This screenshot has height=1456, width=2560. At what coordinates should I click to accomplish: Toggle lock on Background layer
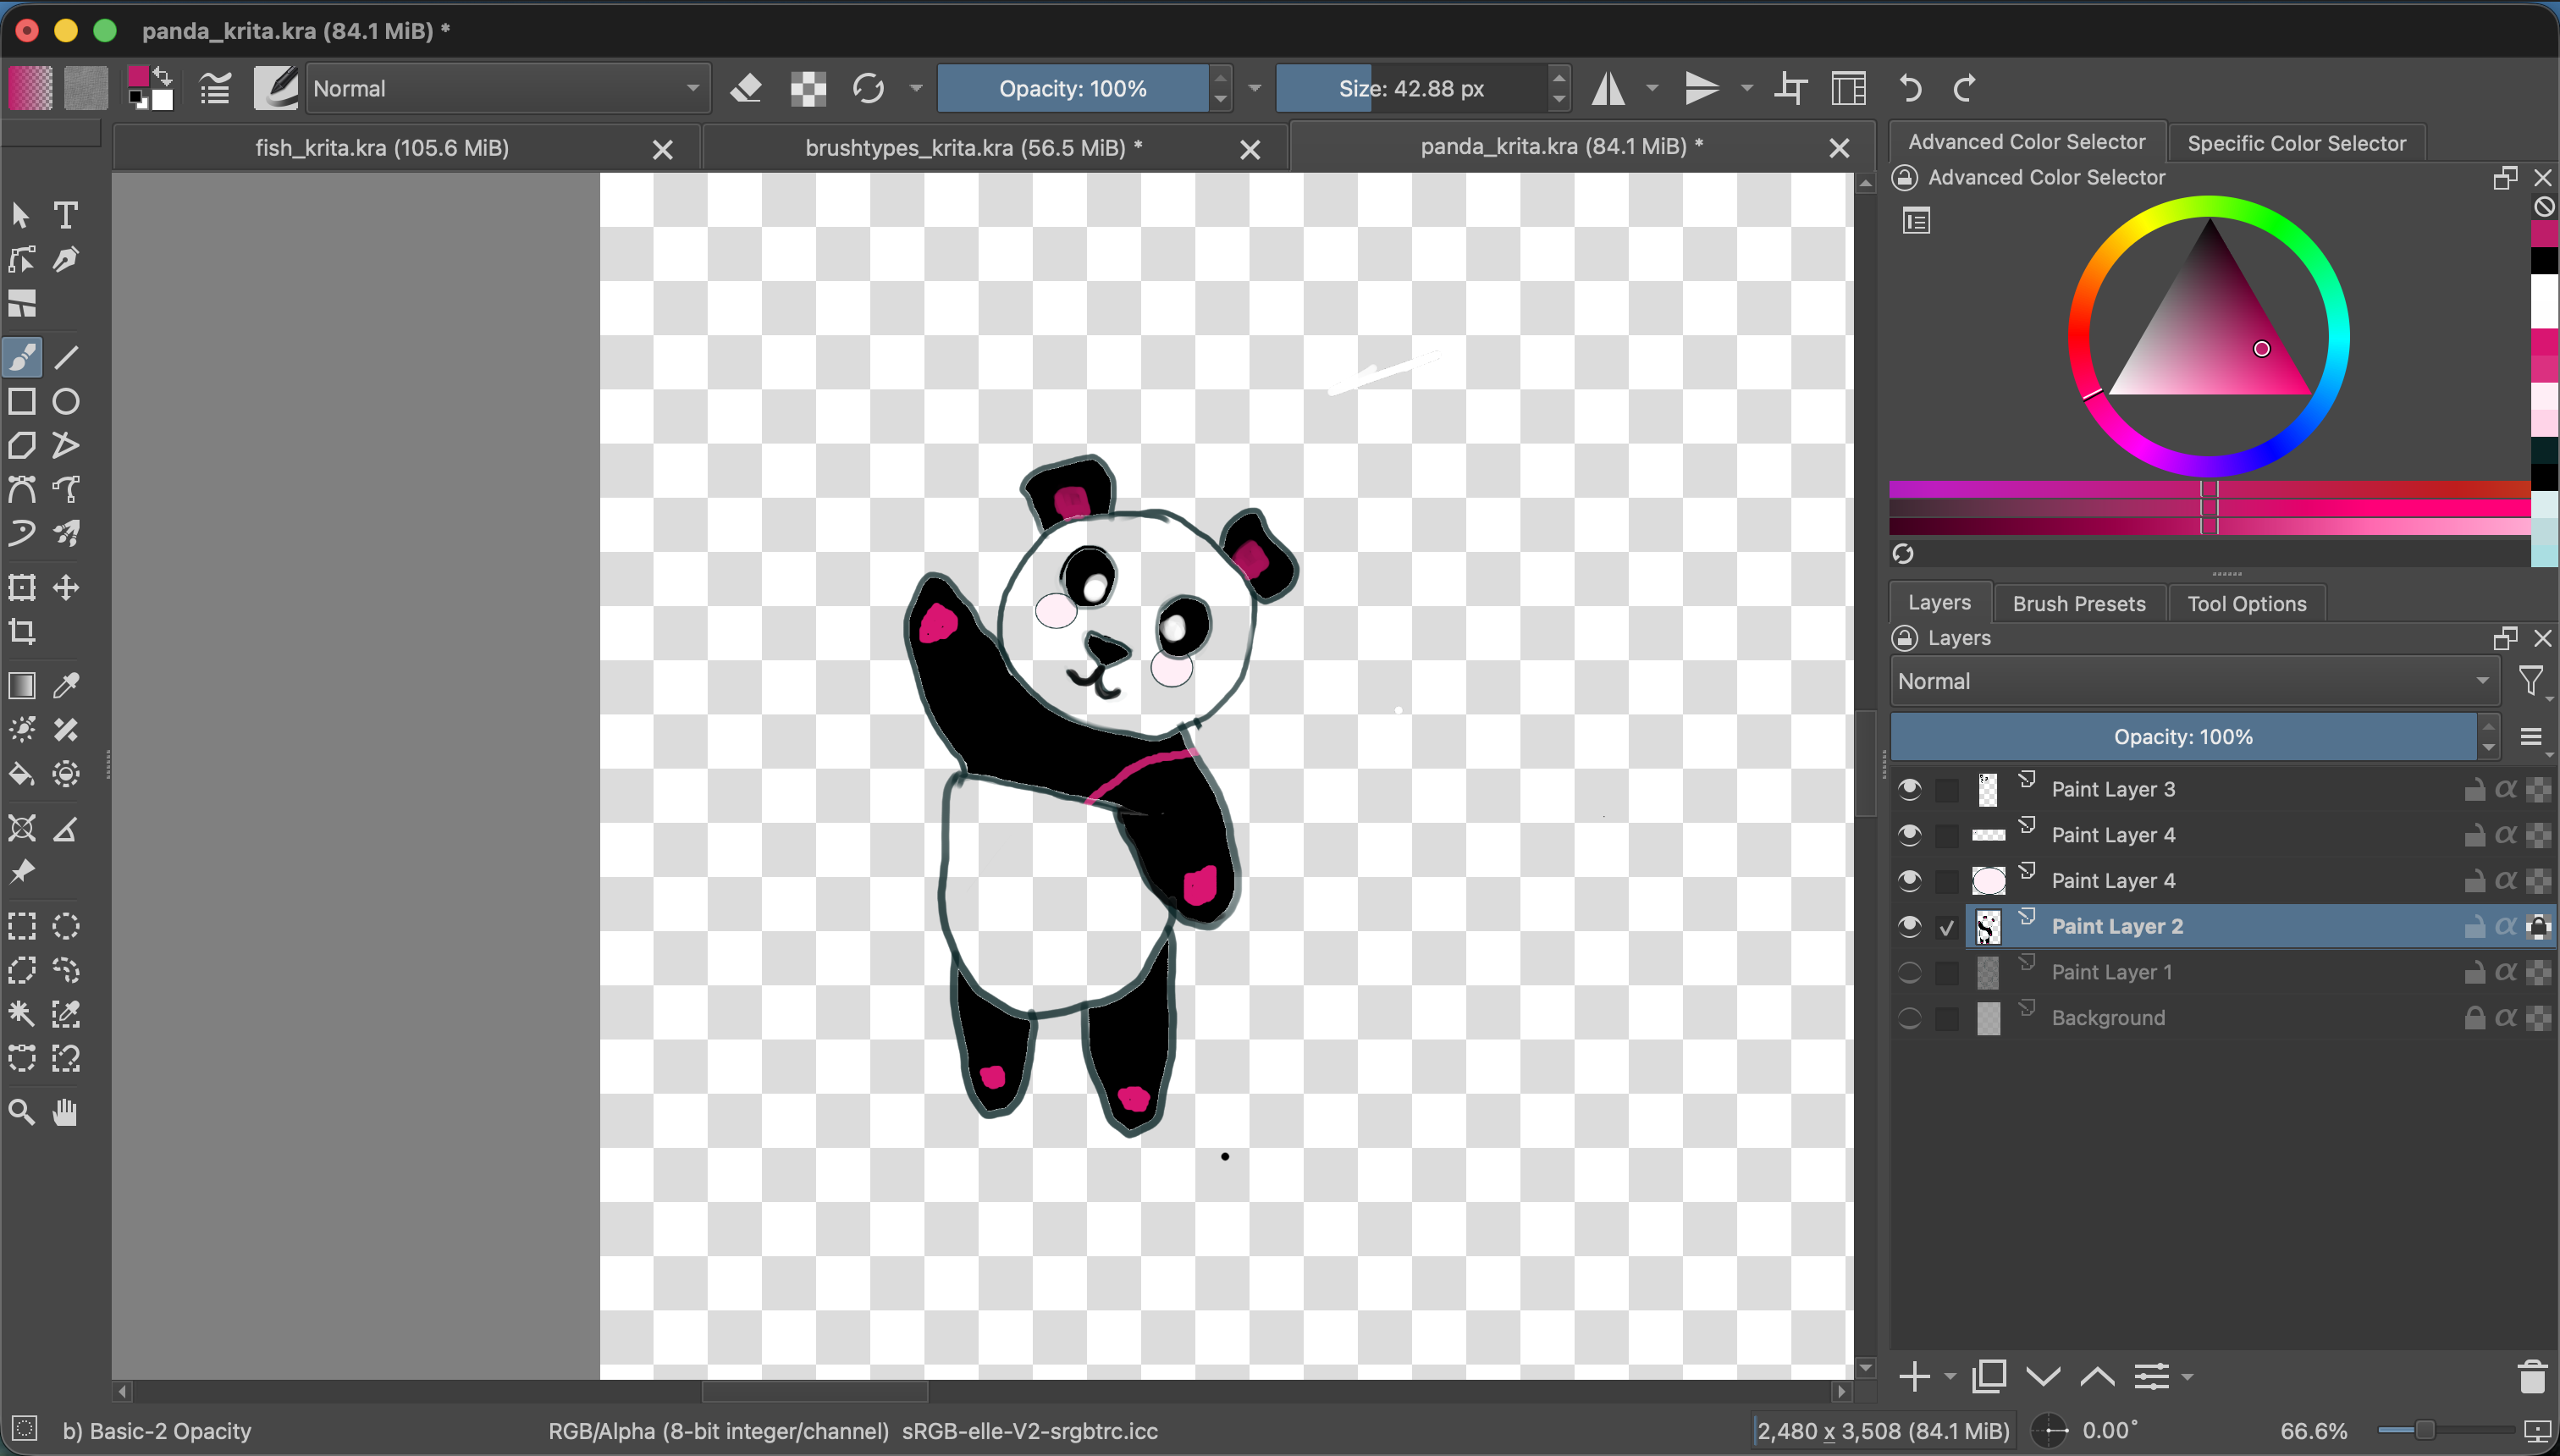tap(2474, 1018)
